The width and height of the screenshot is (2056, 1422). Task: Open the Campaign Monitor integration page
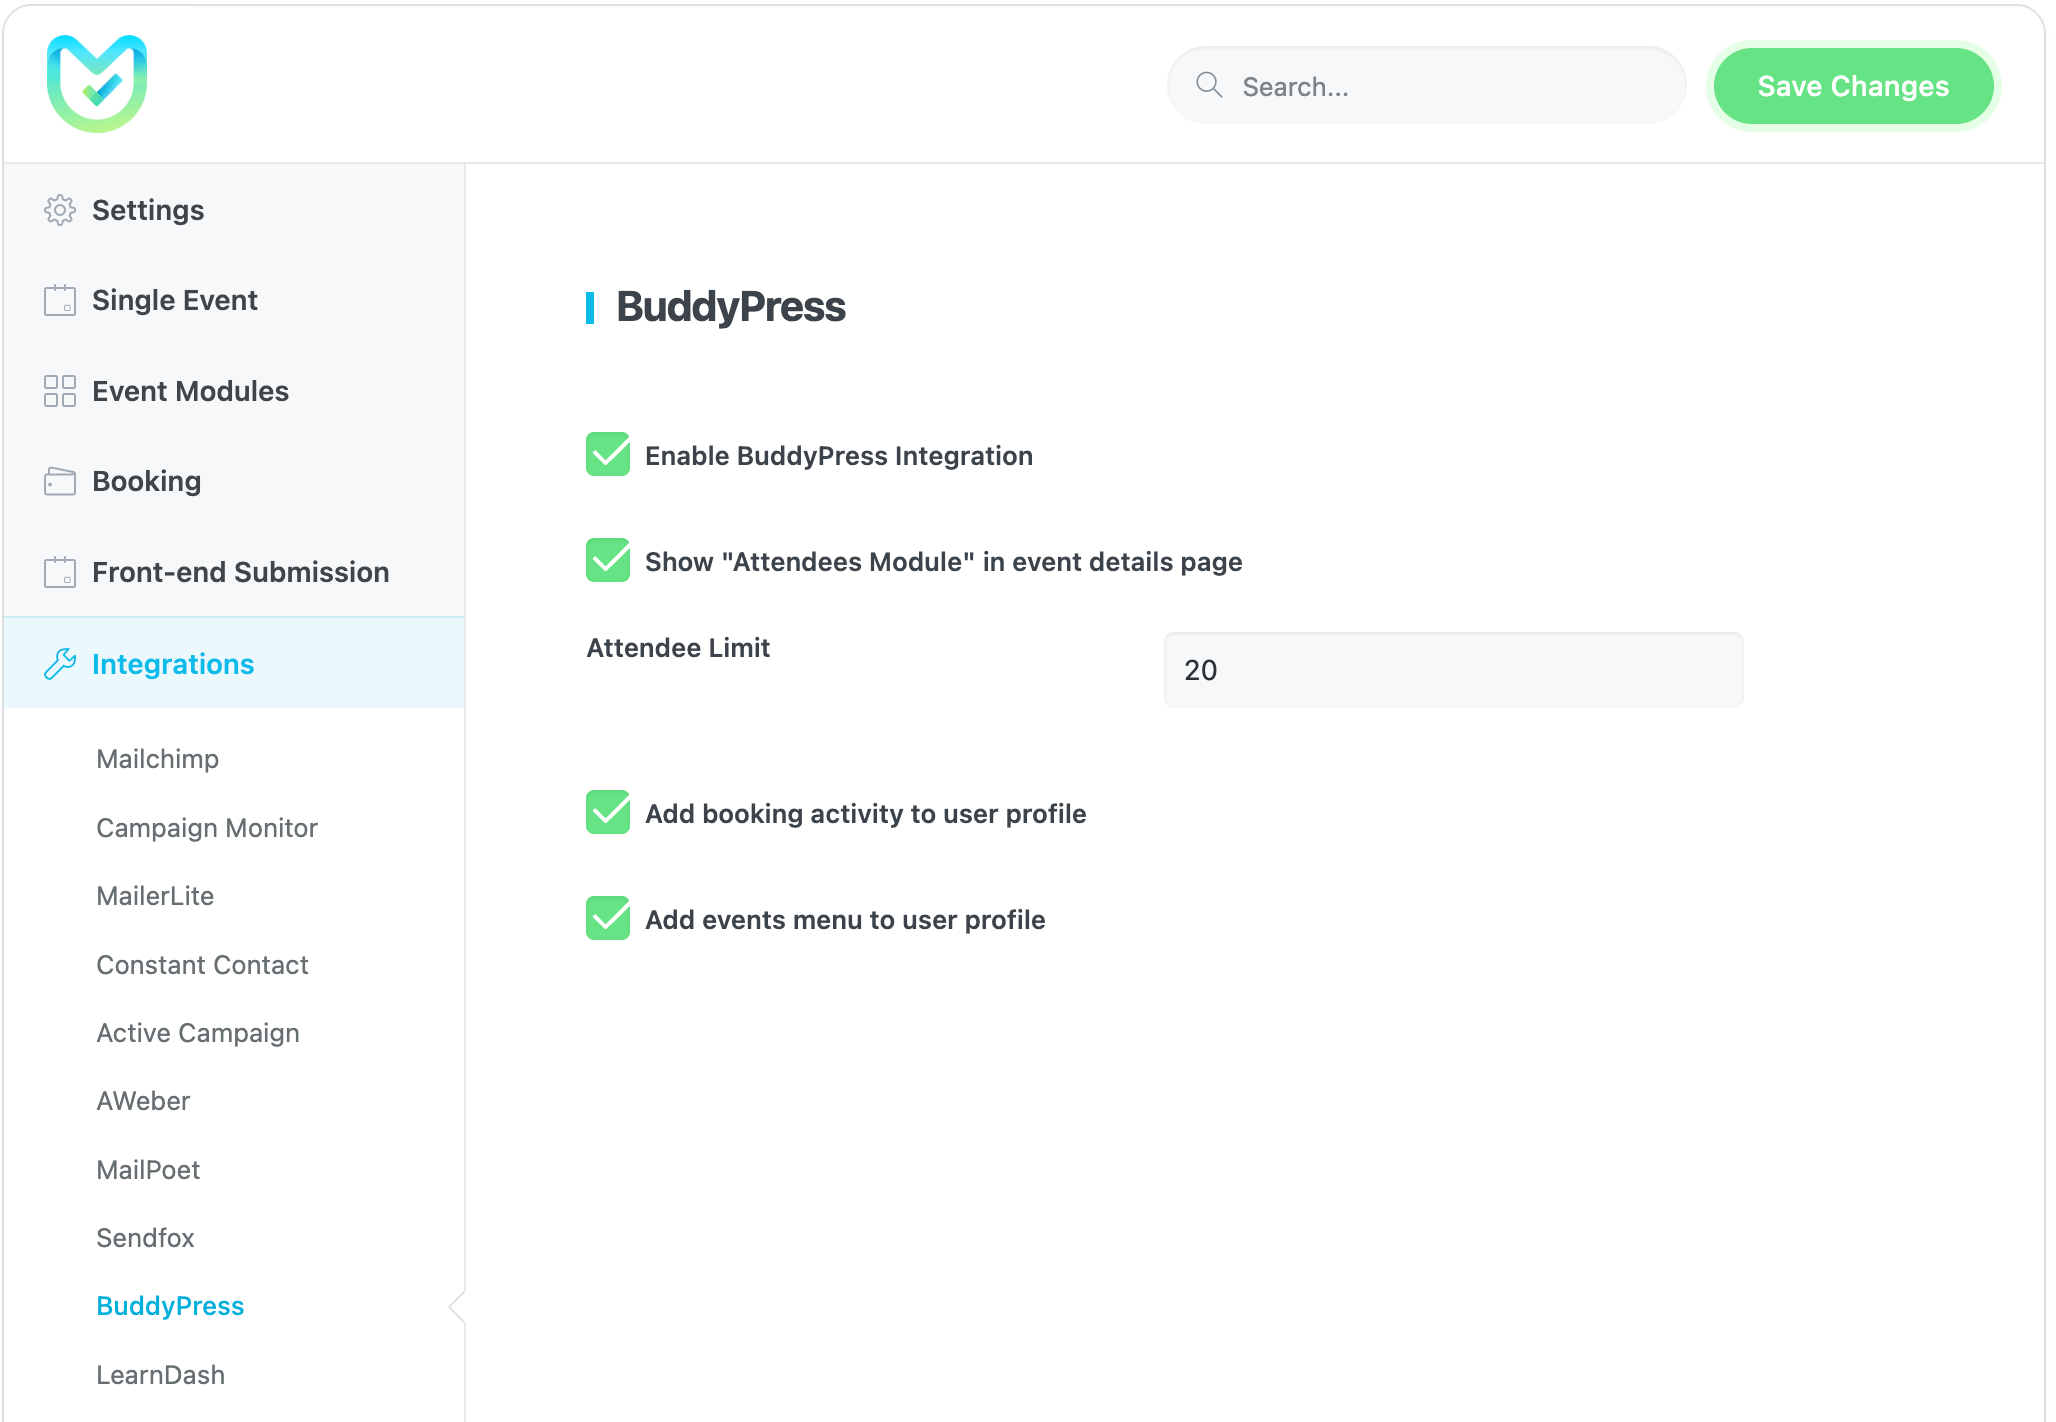[207, 828]
